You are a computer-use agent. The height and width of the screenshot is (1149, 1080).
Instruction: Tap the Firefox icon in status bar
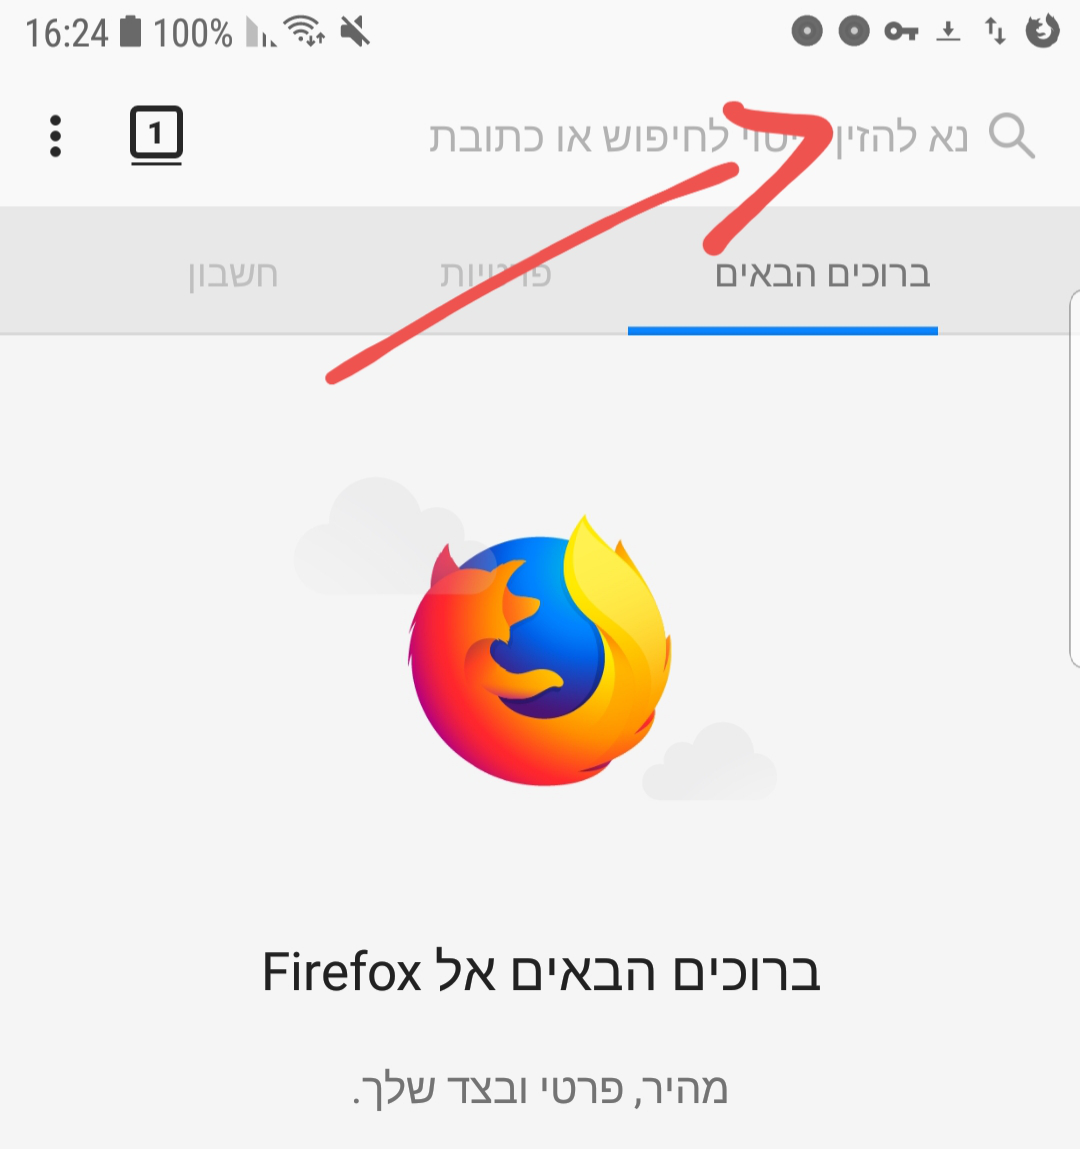click(x=1042, y=31)
